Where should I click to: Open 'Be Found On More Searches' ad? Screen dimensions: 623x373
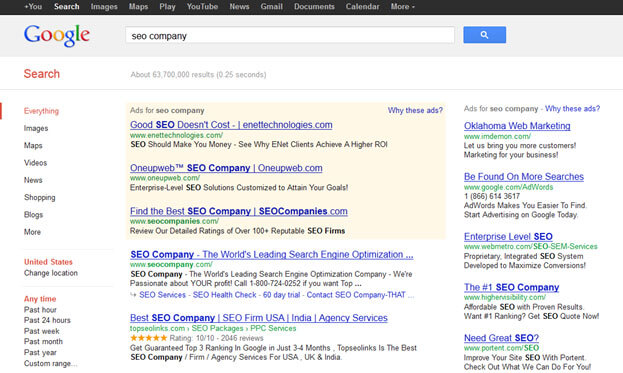pos(524,177)
